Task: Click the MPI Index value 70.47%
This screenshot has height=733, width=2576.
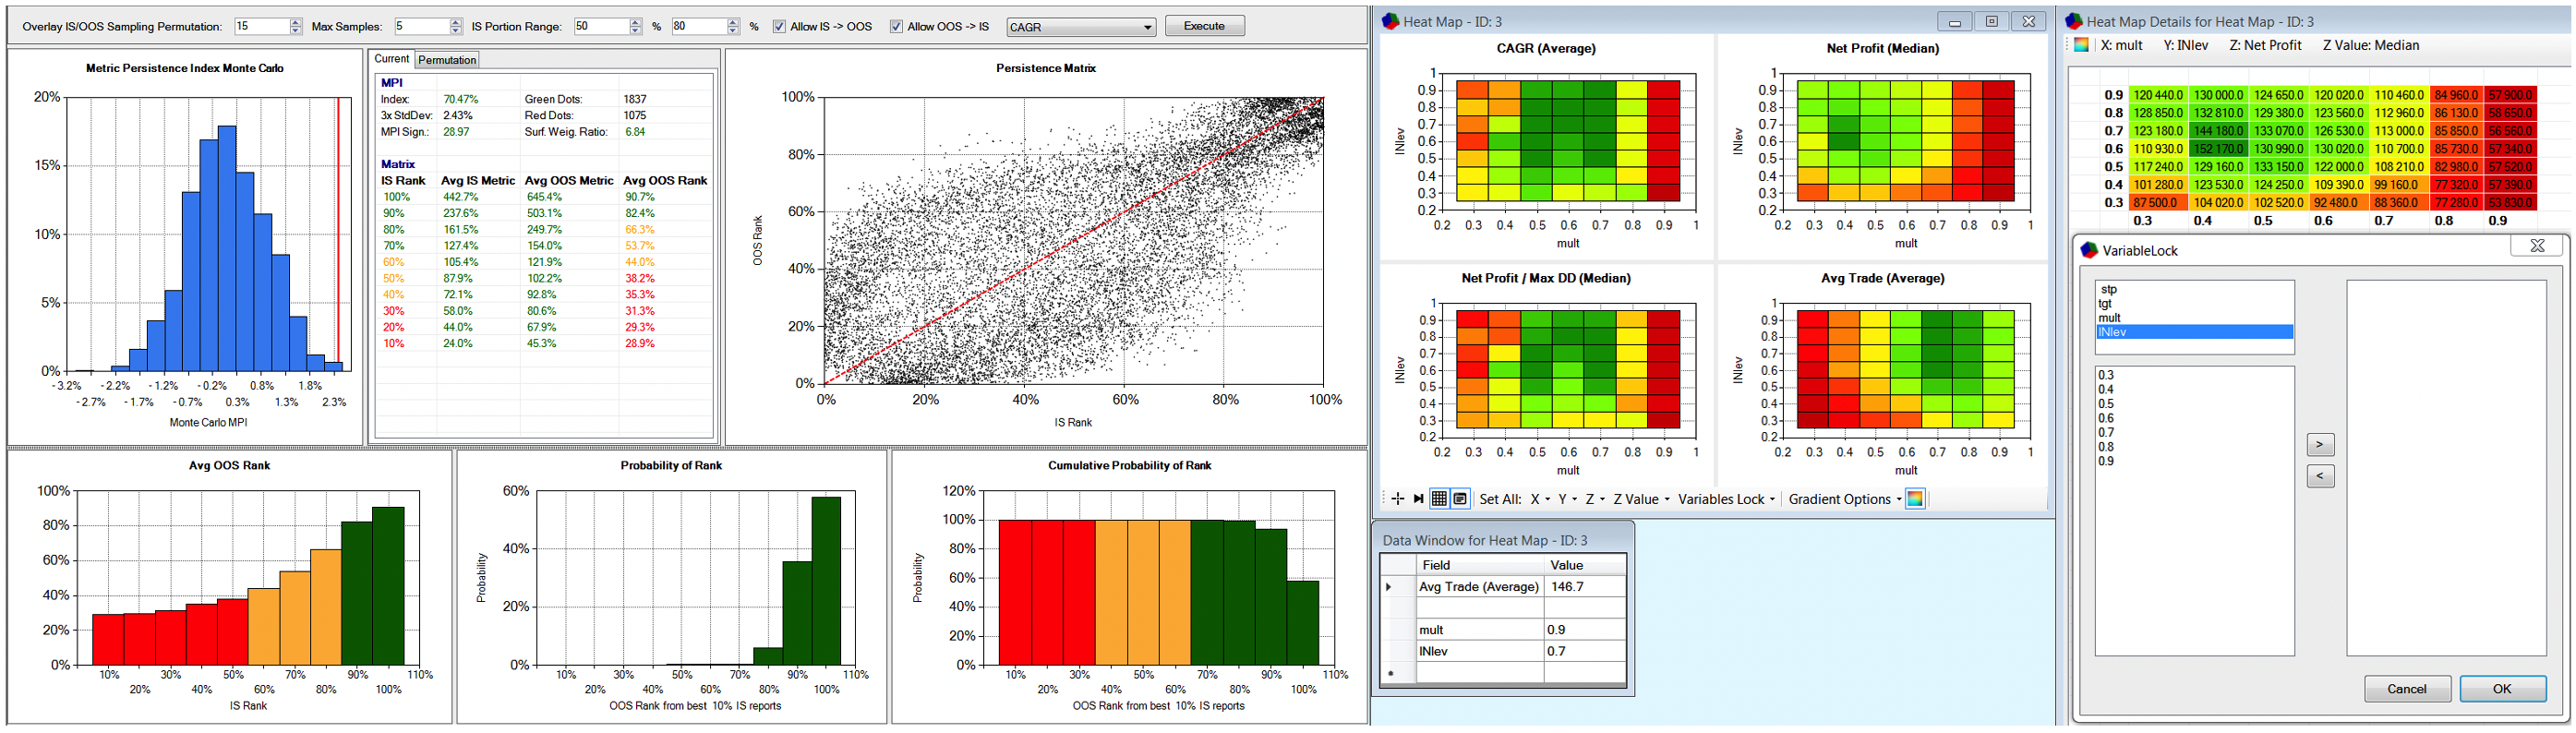Action: (x=461, y=99)
